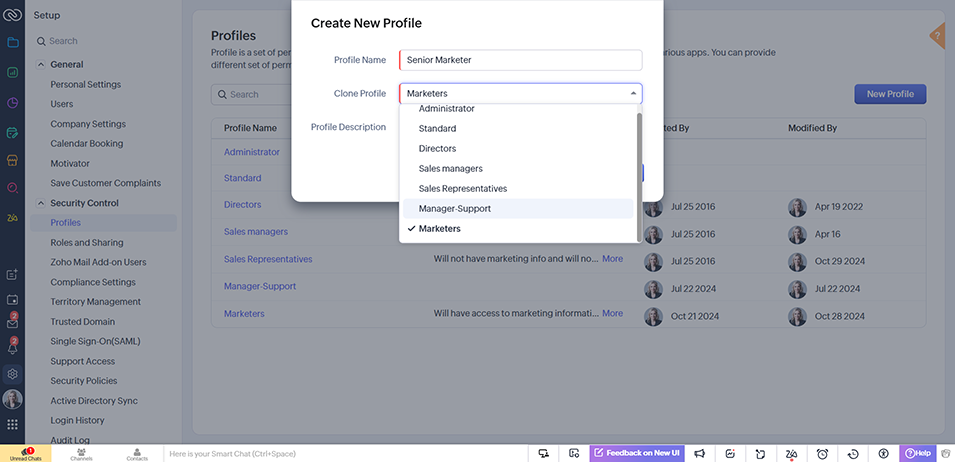Open the Sales Representatives profile link in table
This screenshot has width=955, height=462.
tap(268, 259)
